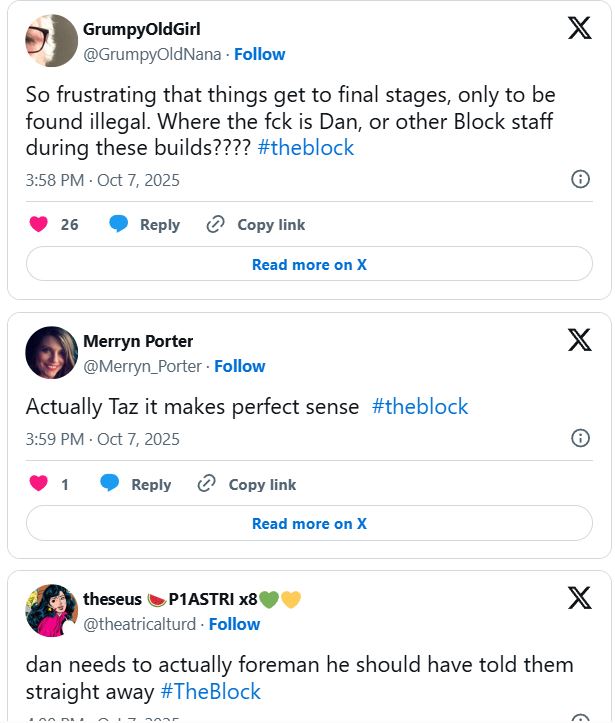Open the #TheBlock hashtag in theseus's tweet
This screenshot has width=615, height=723.
(210, 692)
